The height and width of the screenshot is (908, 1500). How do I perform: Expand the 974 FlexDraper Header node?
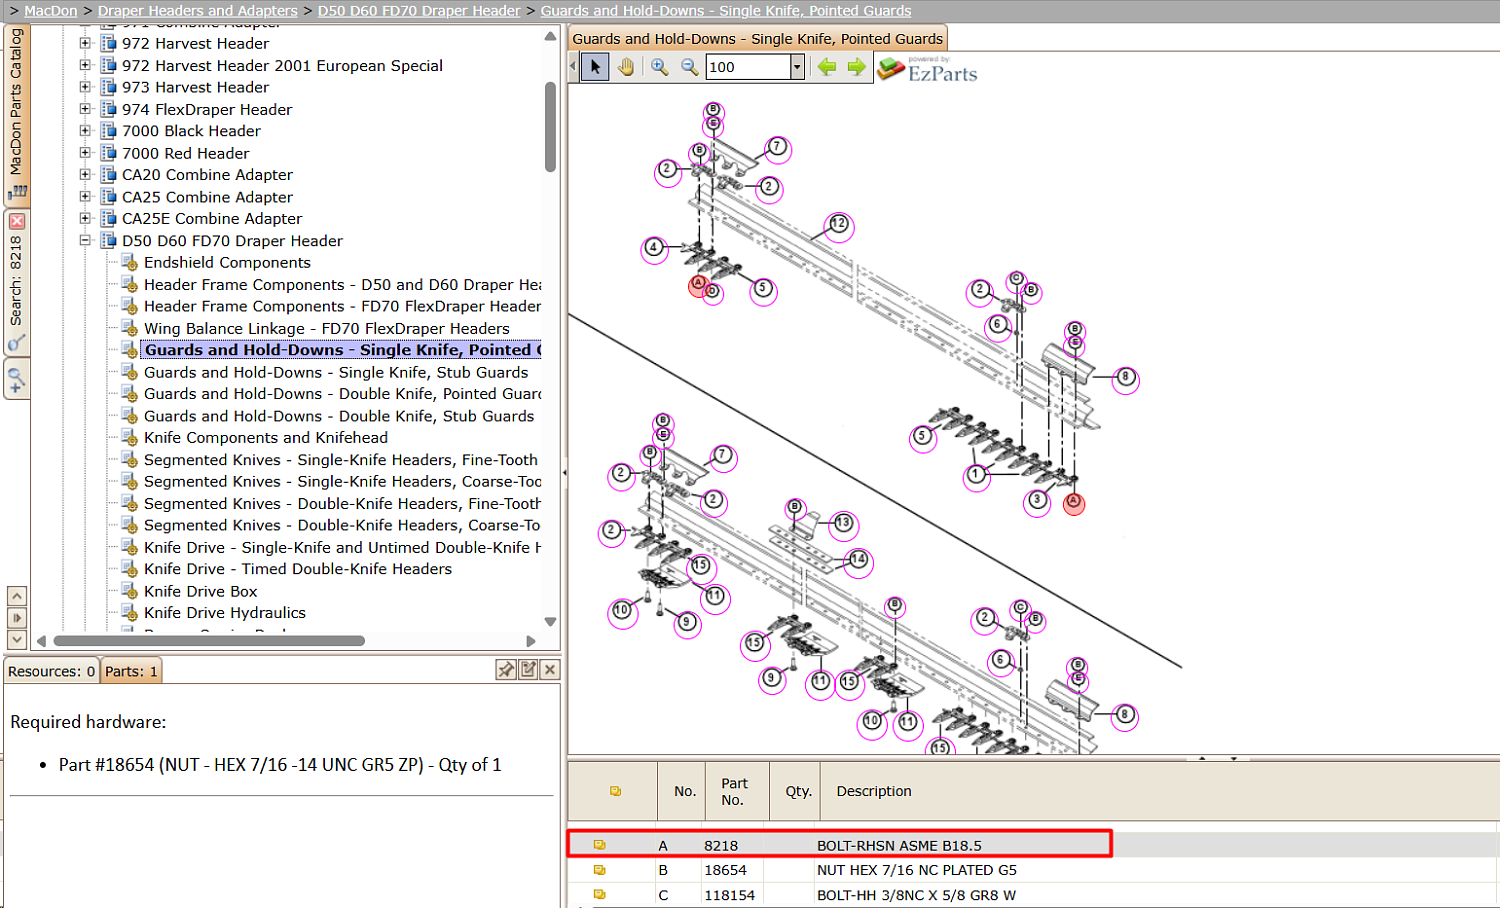[85, 109]
